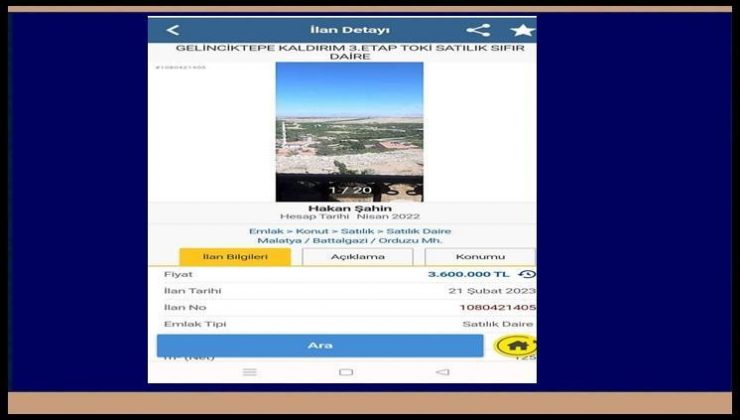This screenshot has width=740, height=420.
Task: Tap the blue Ara button
Action: [320, 345]
